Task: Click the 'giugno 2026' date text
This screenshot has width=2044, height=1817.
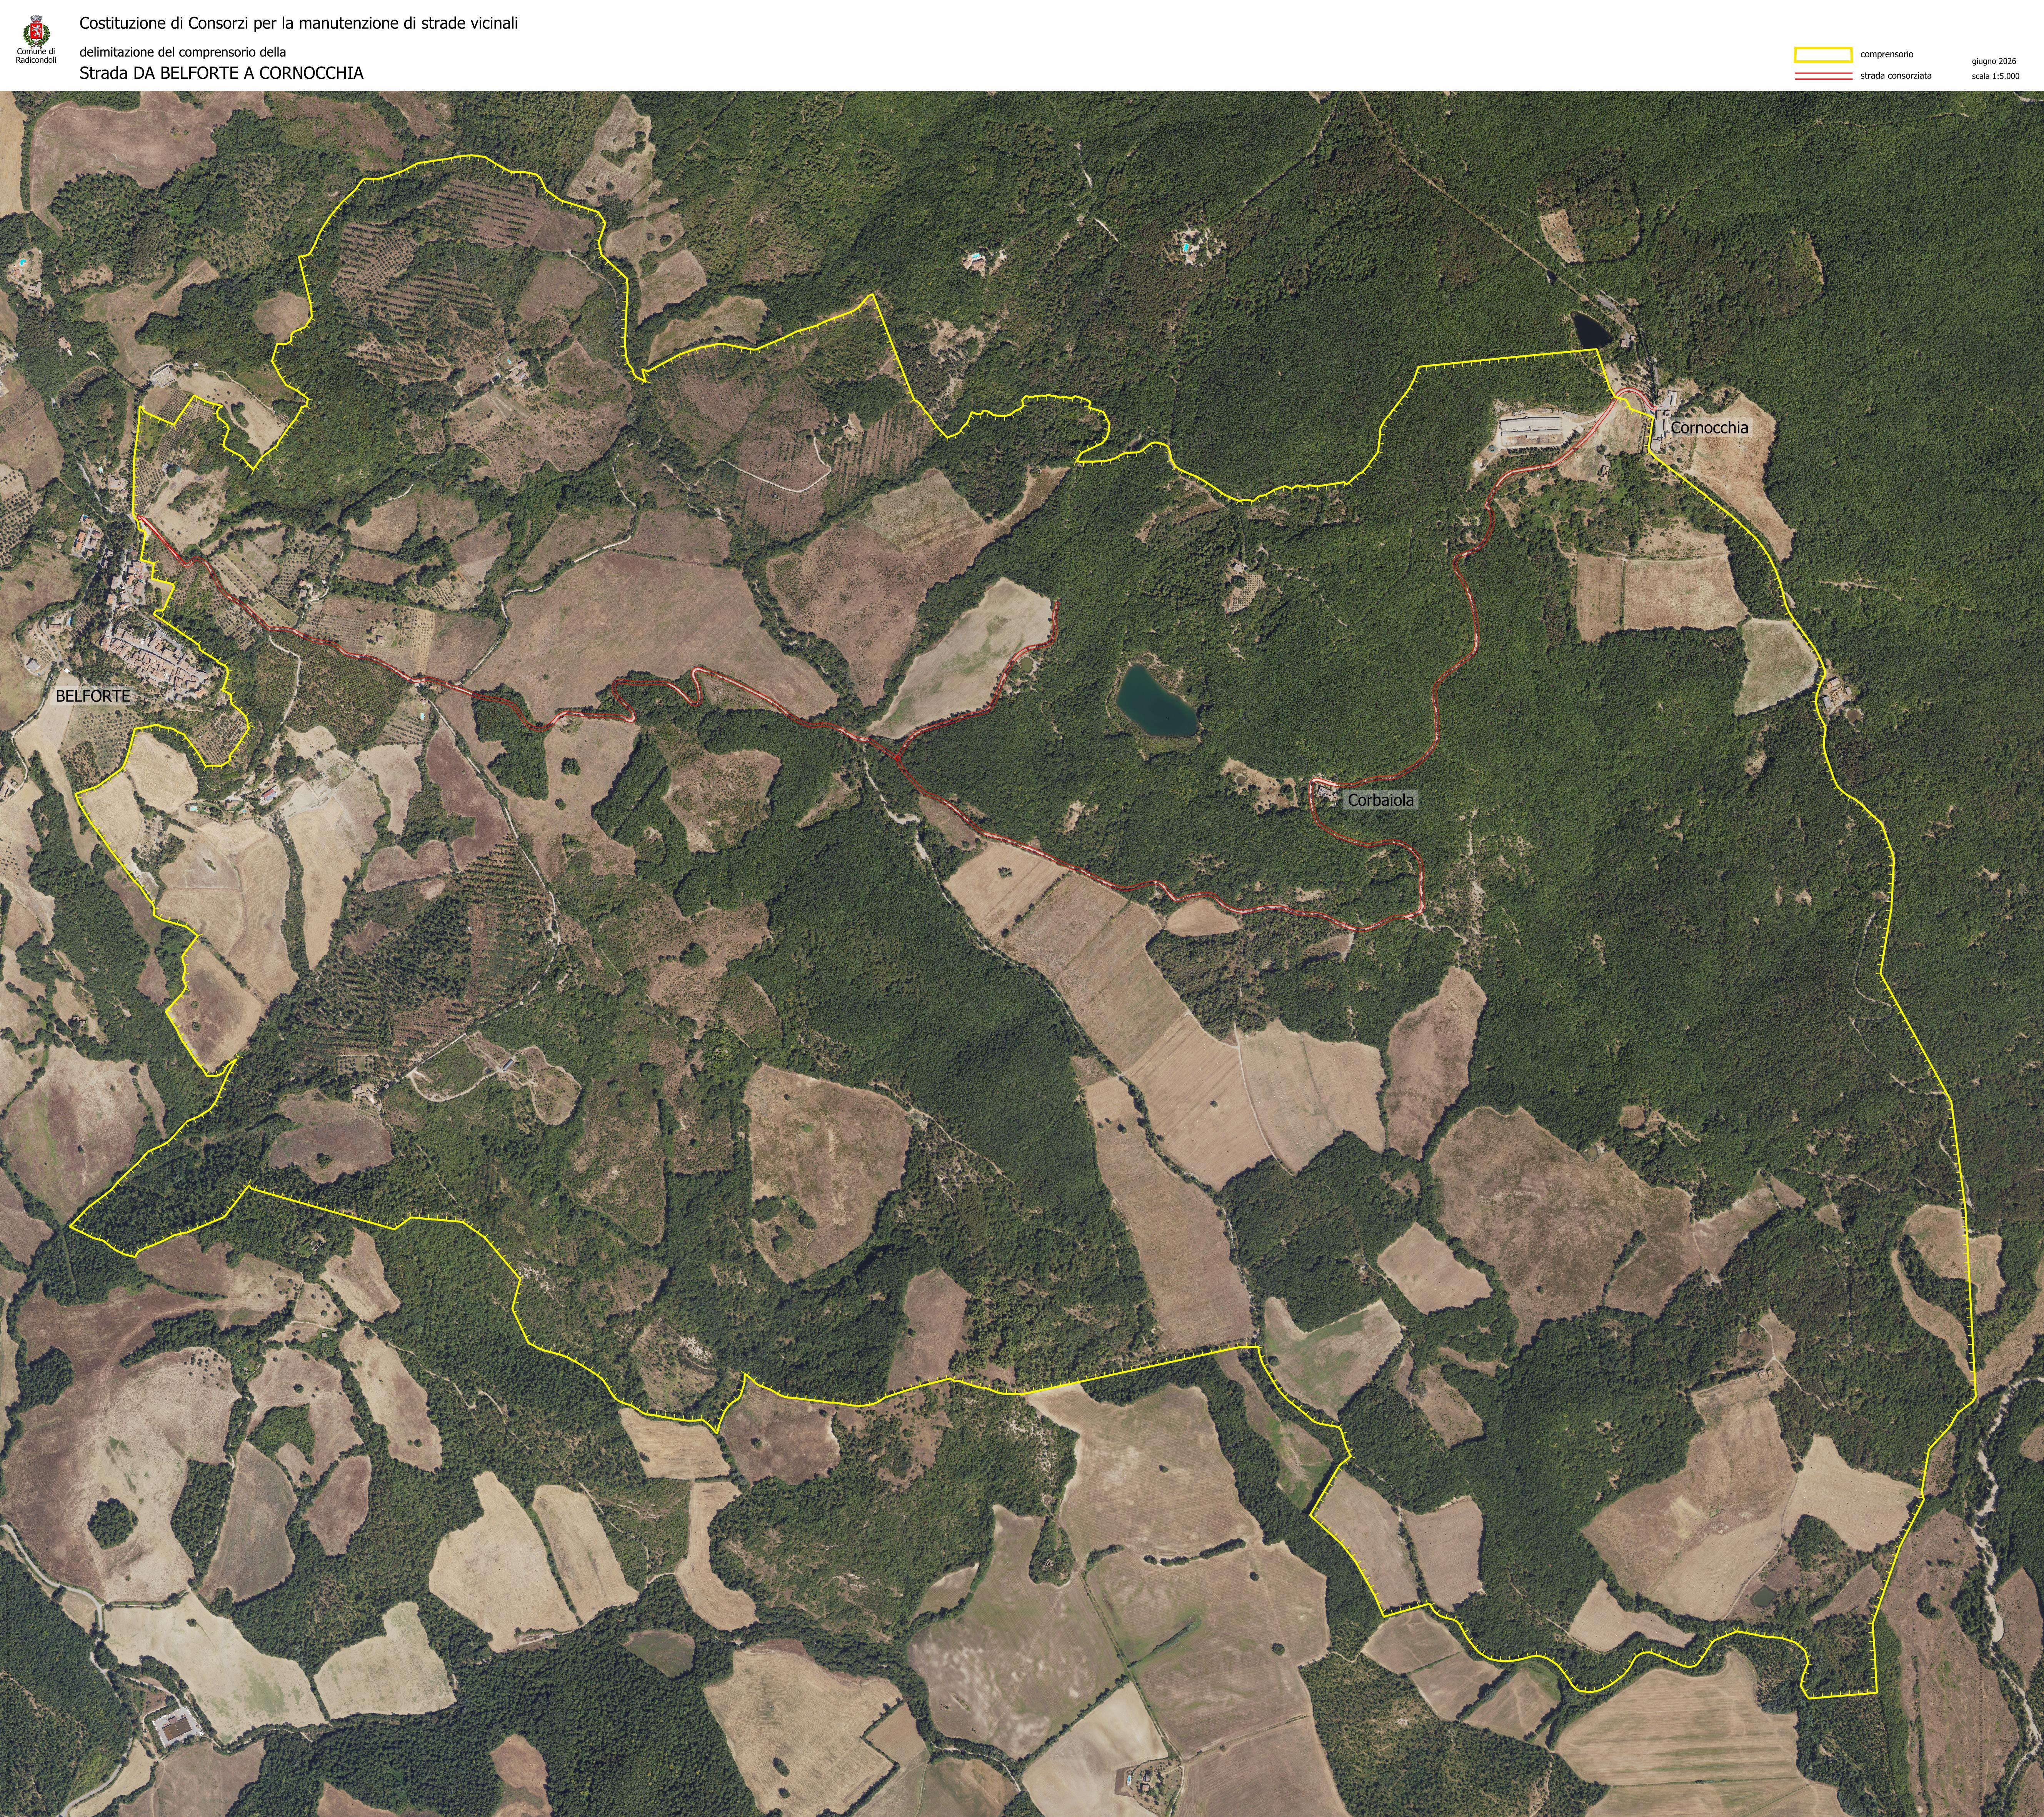Action: pos(1994,61)
